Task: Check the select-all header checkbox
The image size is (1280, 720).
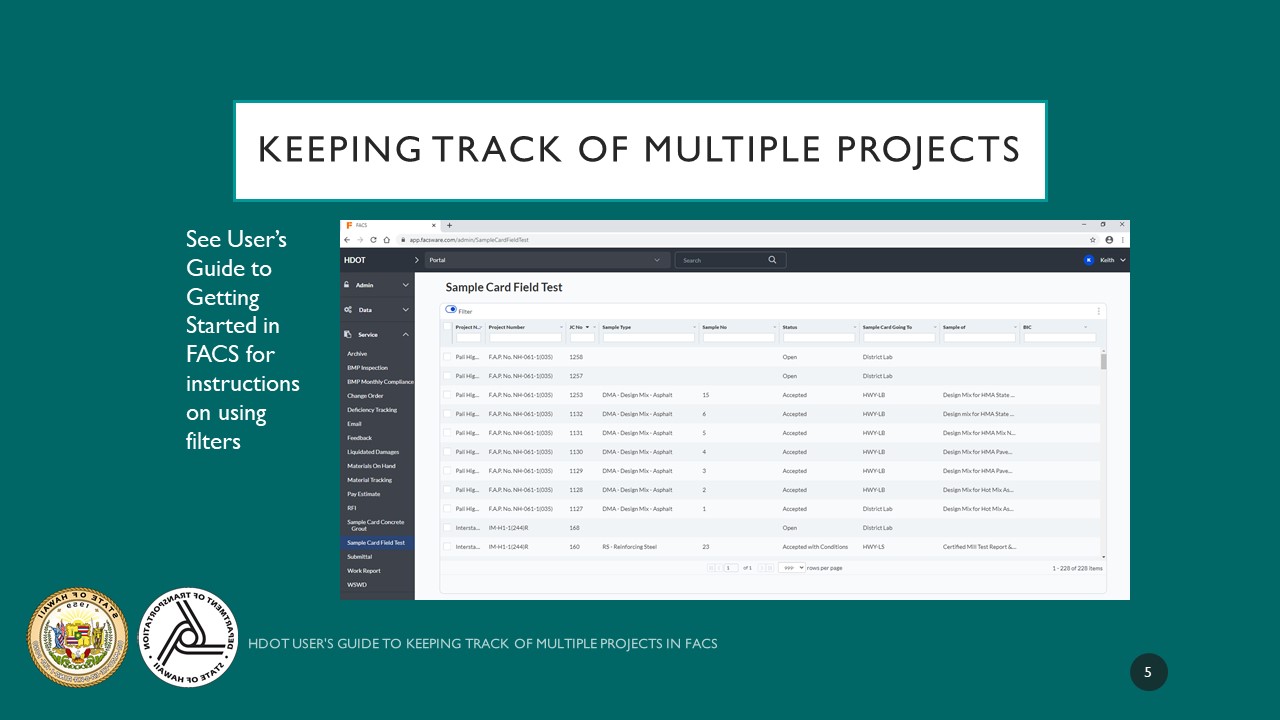Action: (x=448, y=327)
